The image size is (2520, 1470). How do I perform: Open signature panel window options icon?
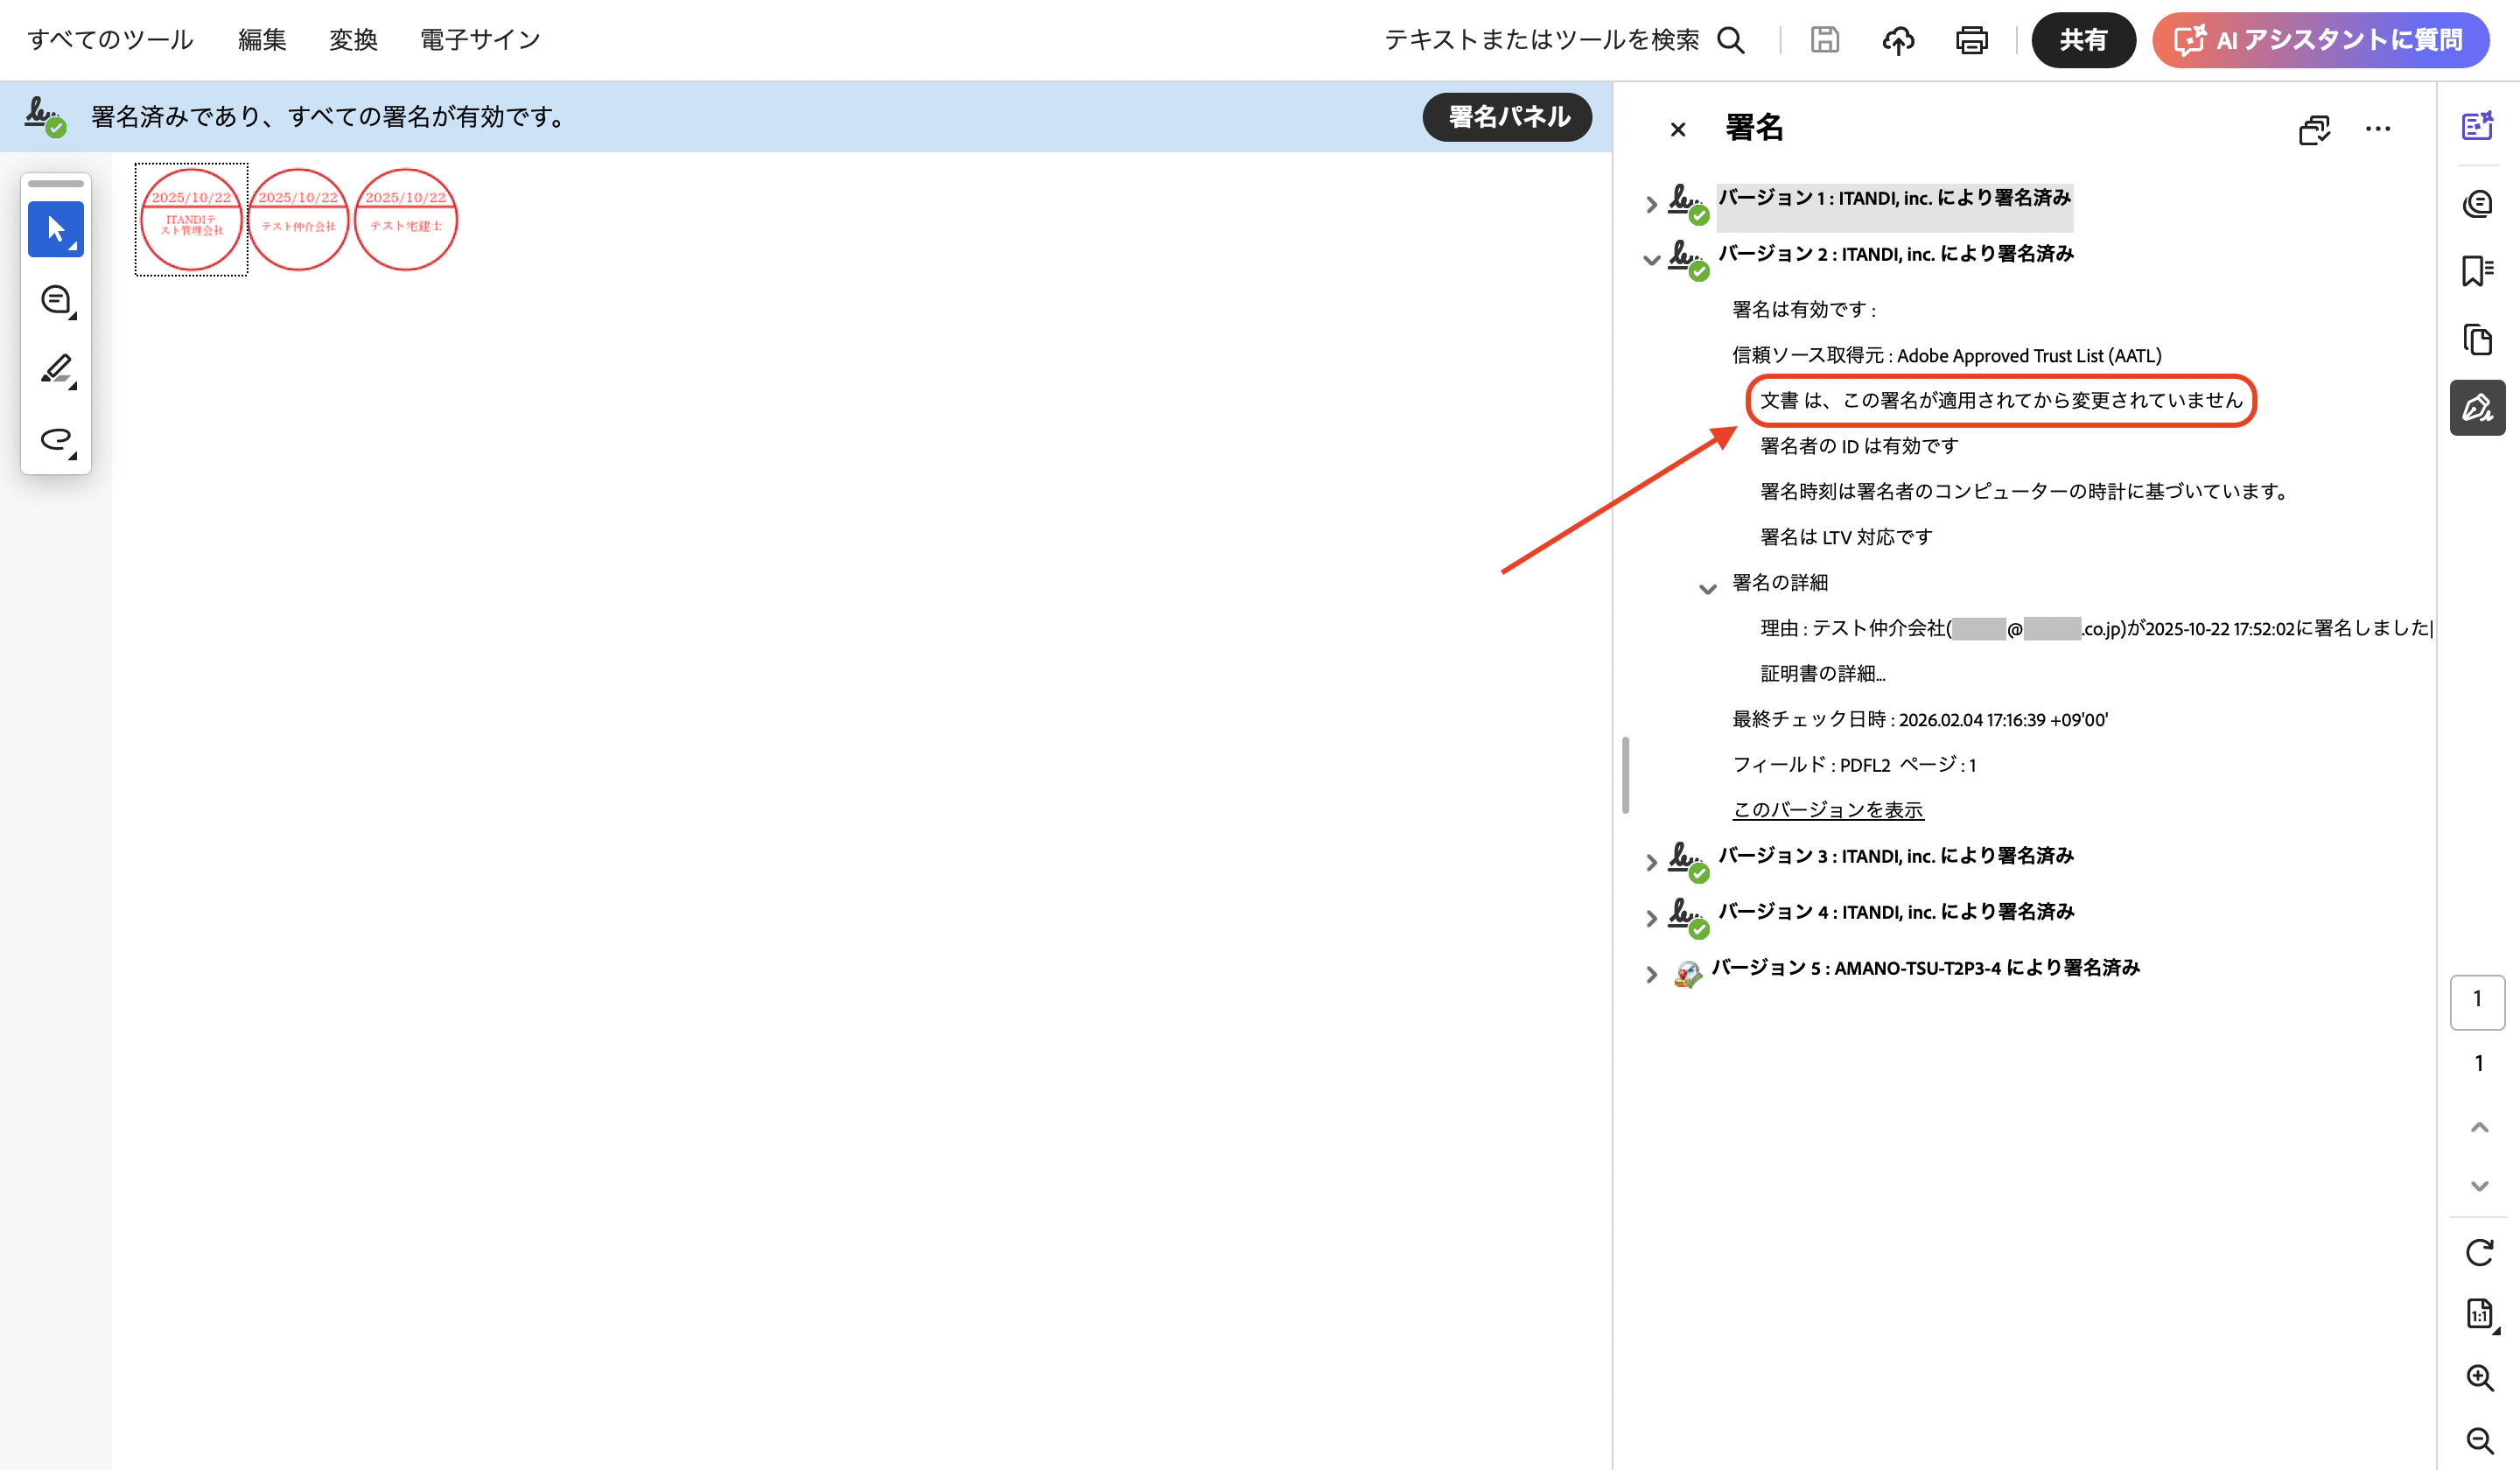2314,129
